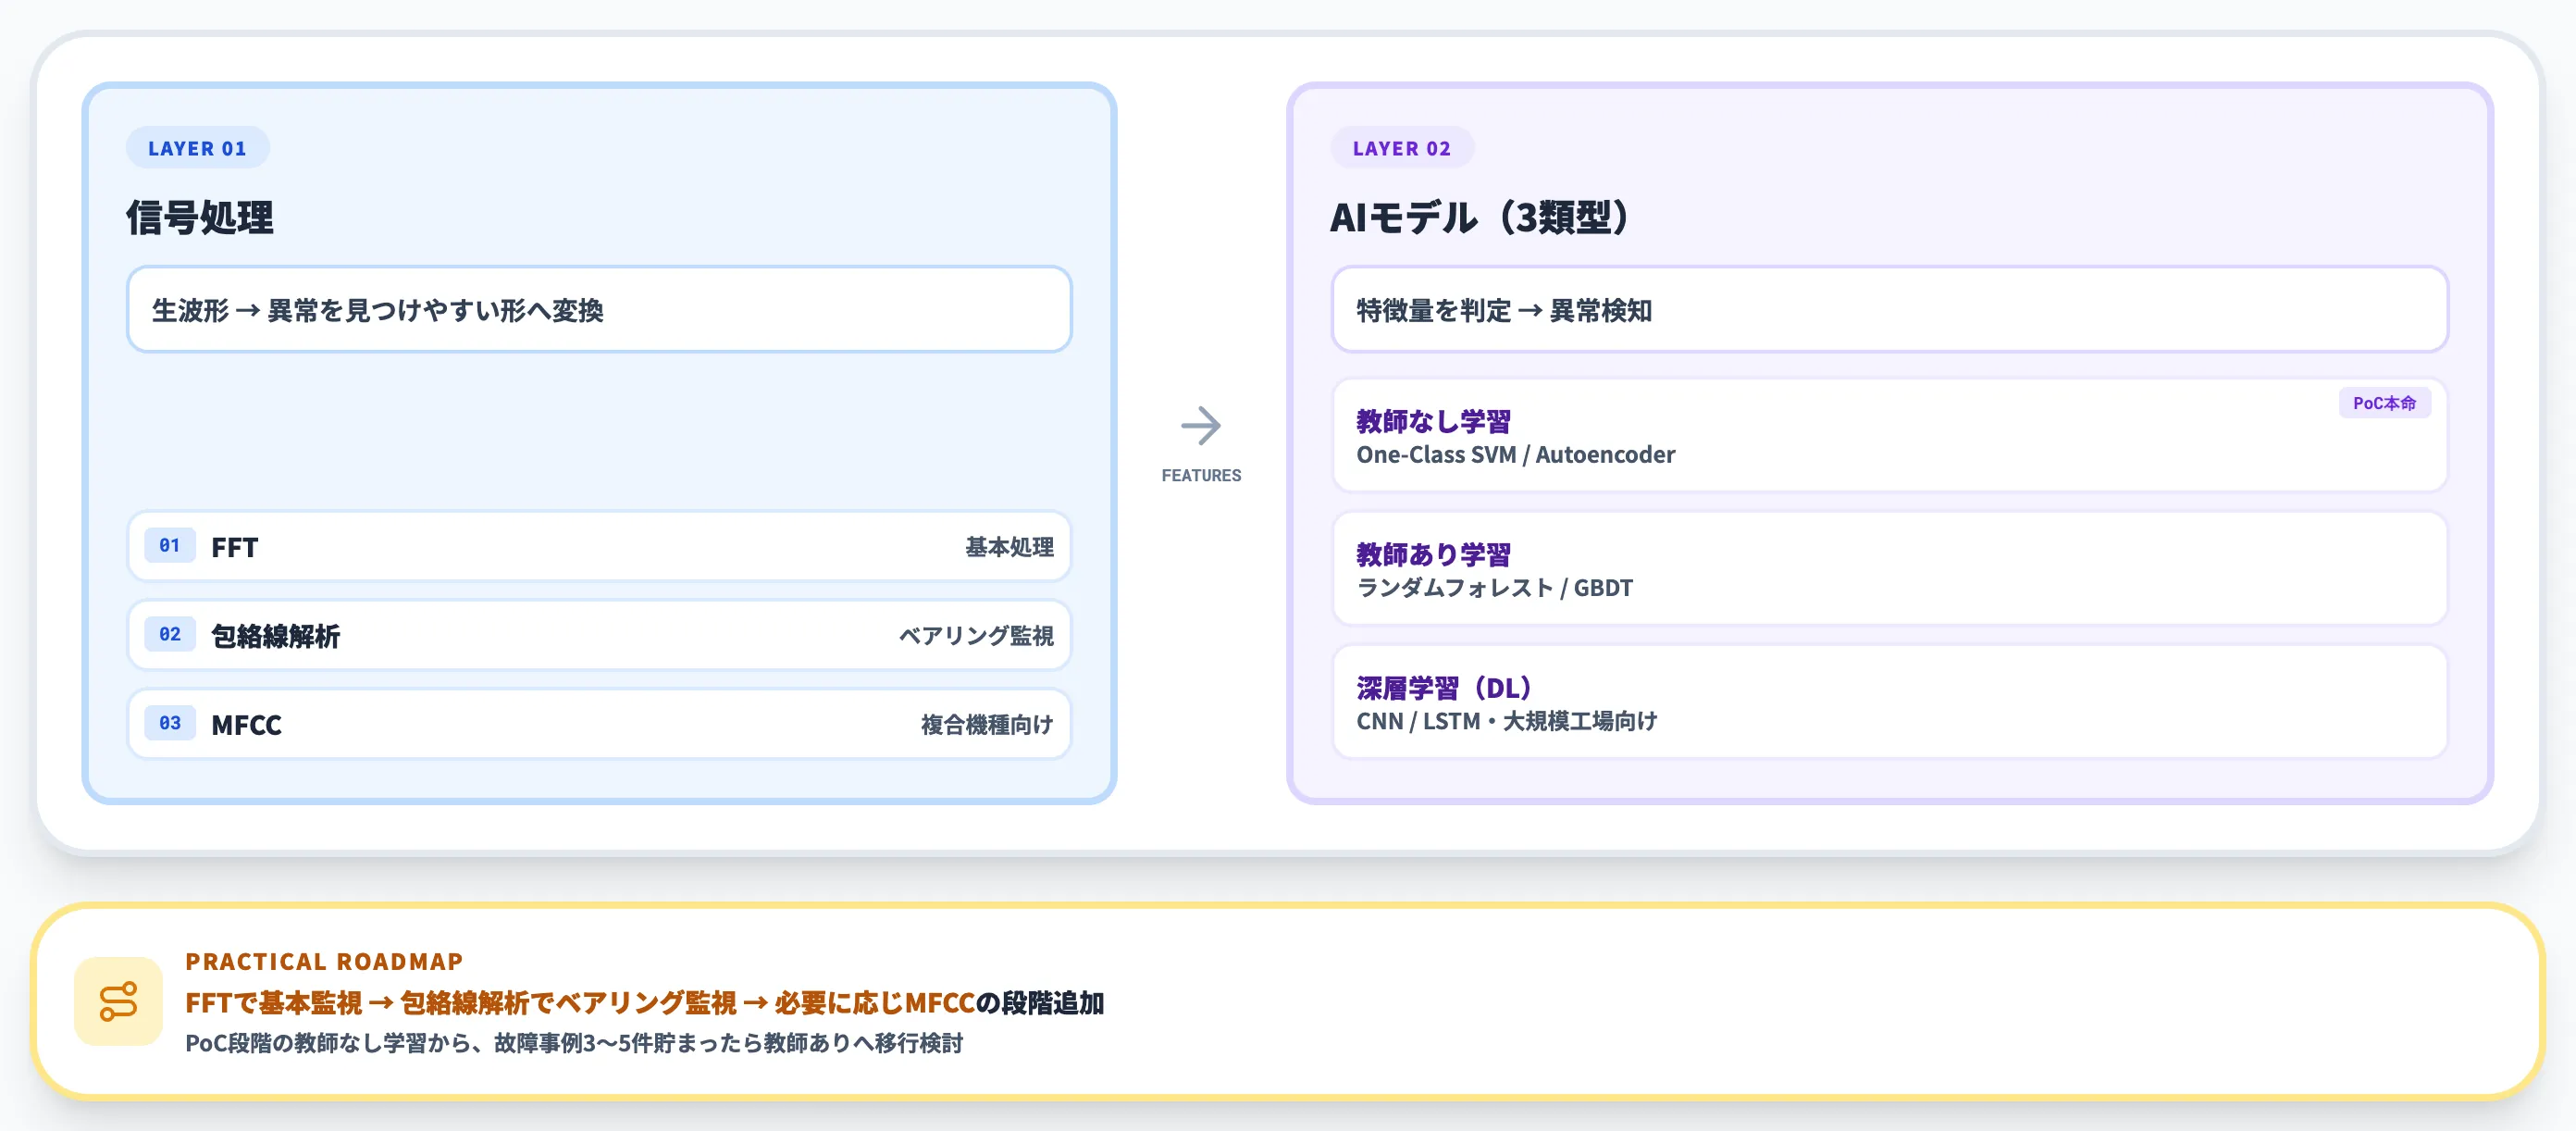Click the 包絡線解析 row title

(275, 636)
